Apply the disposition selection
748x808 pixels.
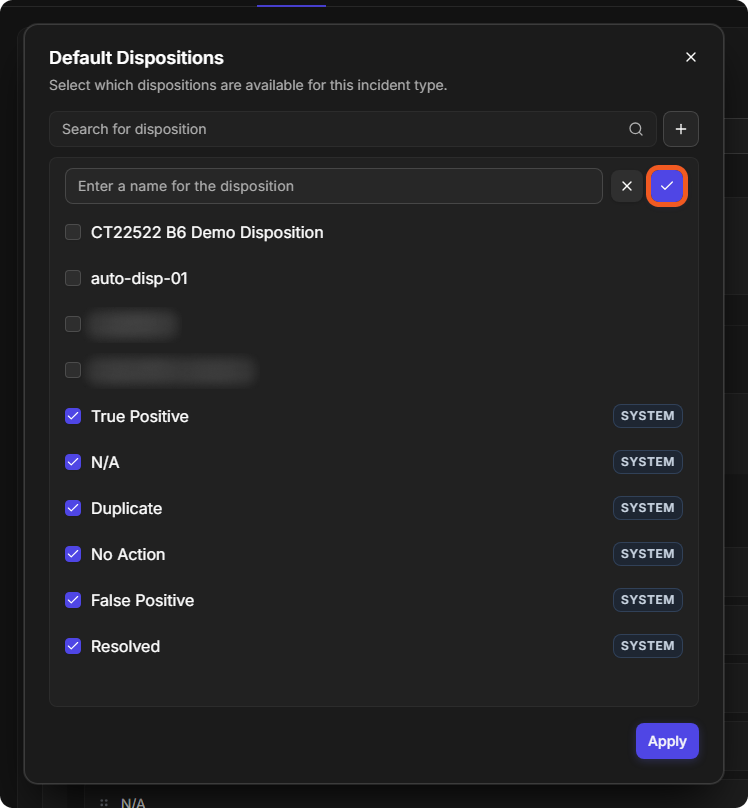tap(667, 741)
